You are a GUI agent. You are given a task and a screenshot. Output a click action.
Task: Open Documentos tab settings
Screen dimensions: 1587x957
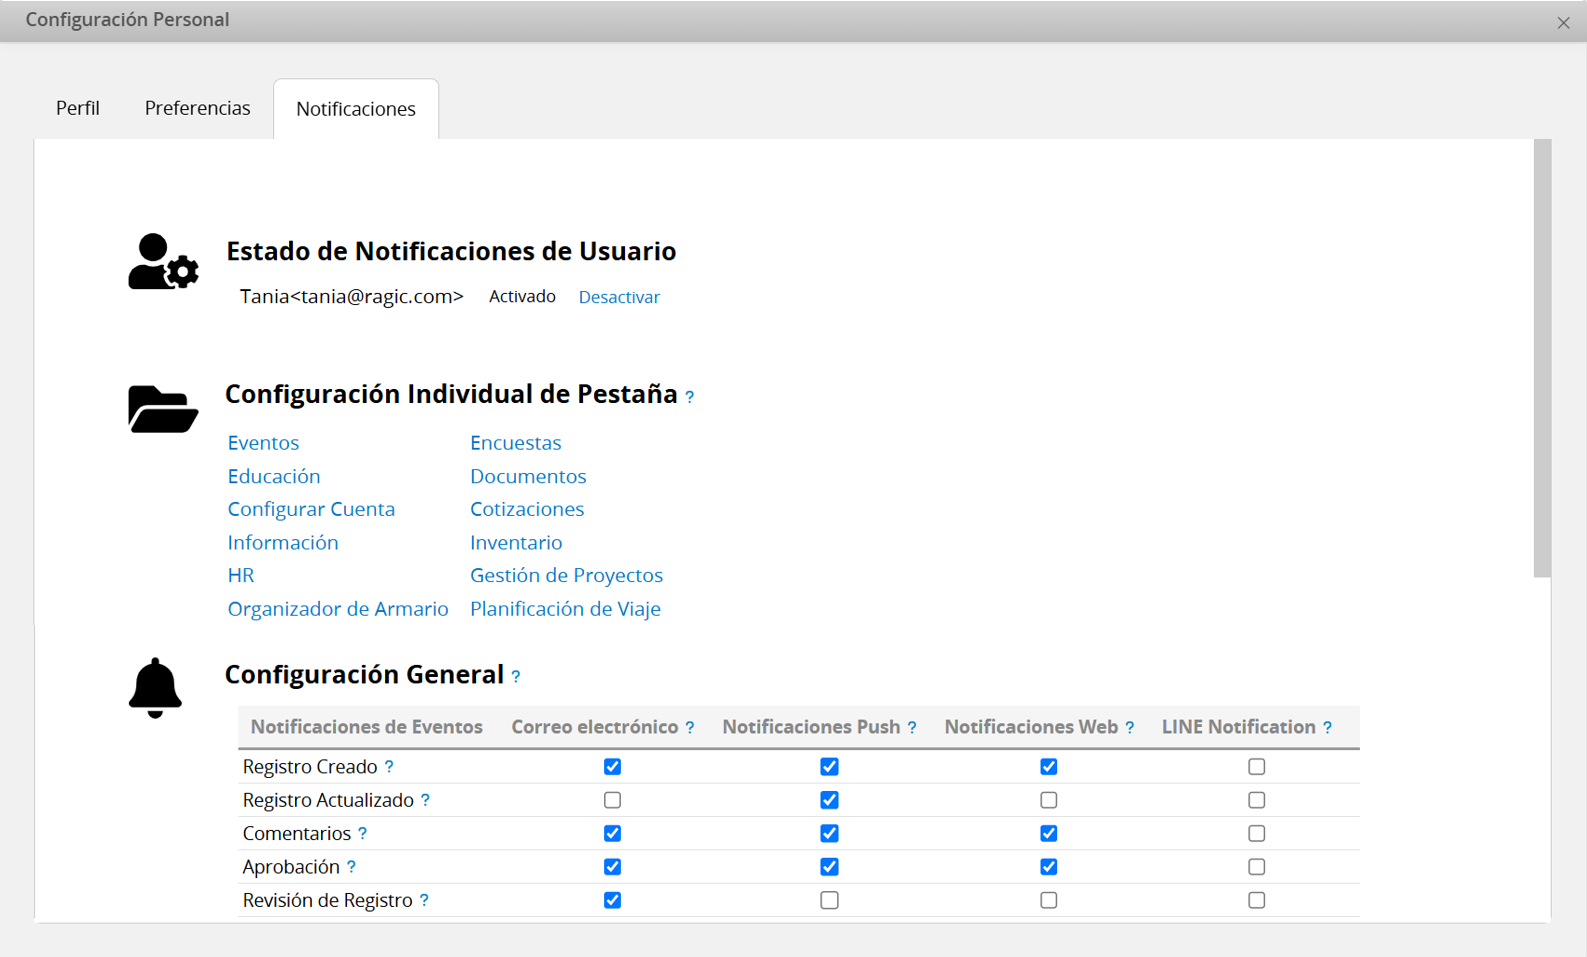click(x=528, y=476)
